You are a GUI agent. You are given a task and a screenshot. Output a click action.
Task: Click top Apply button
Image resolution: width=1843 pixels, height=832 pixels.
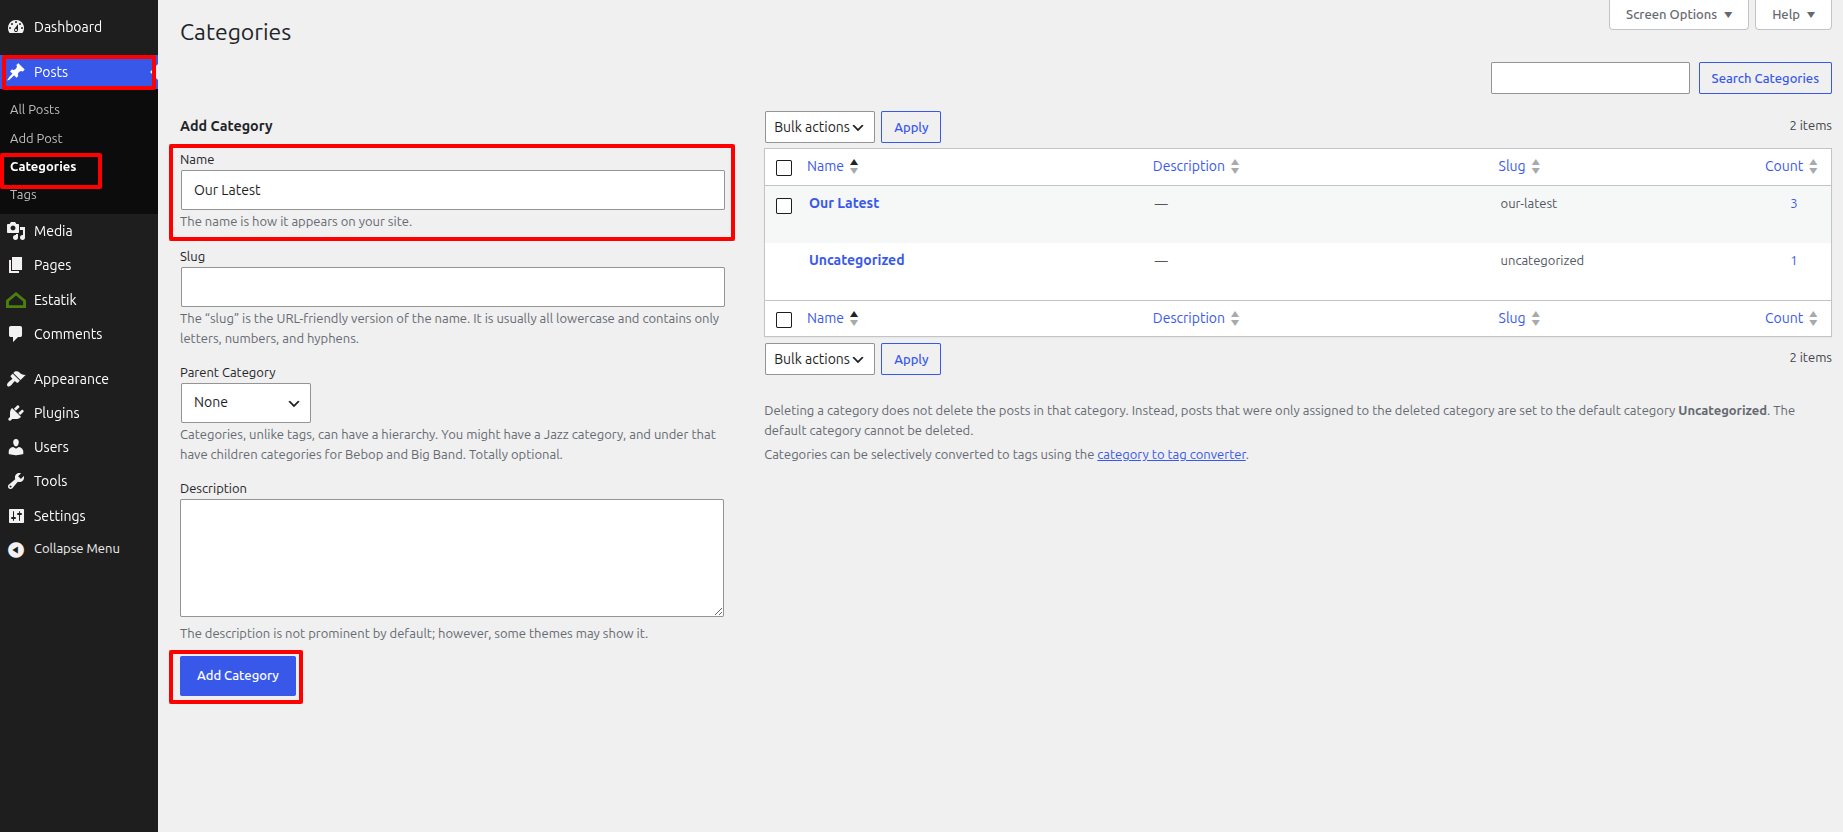click(x=911, y=127)
